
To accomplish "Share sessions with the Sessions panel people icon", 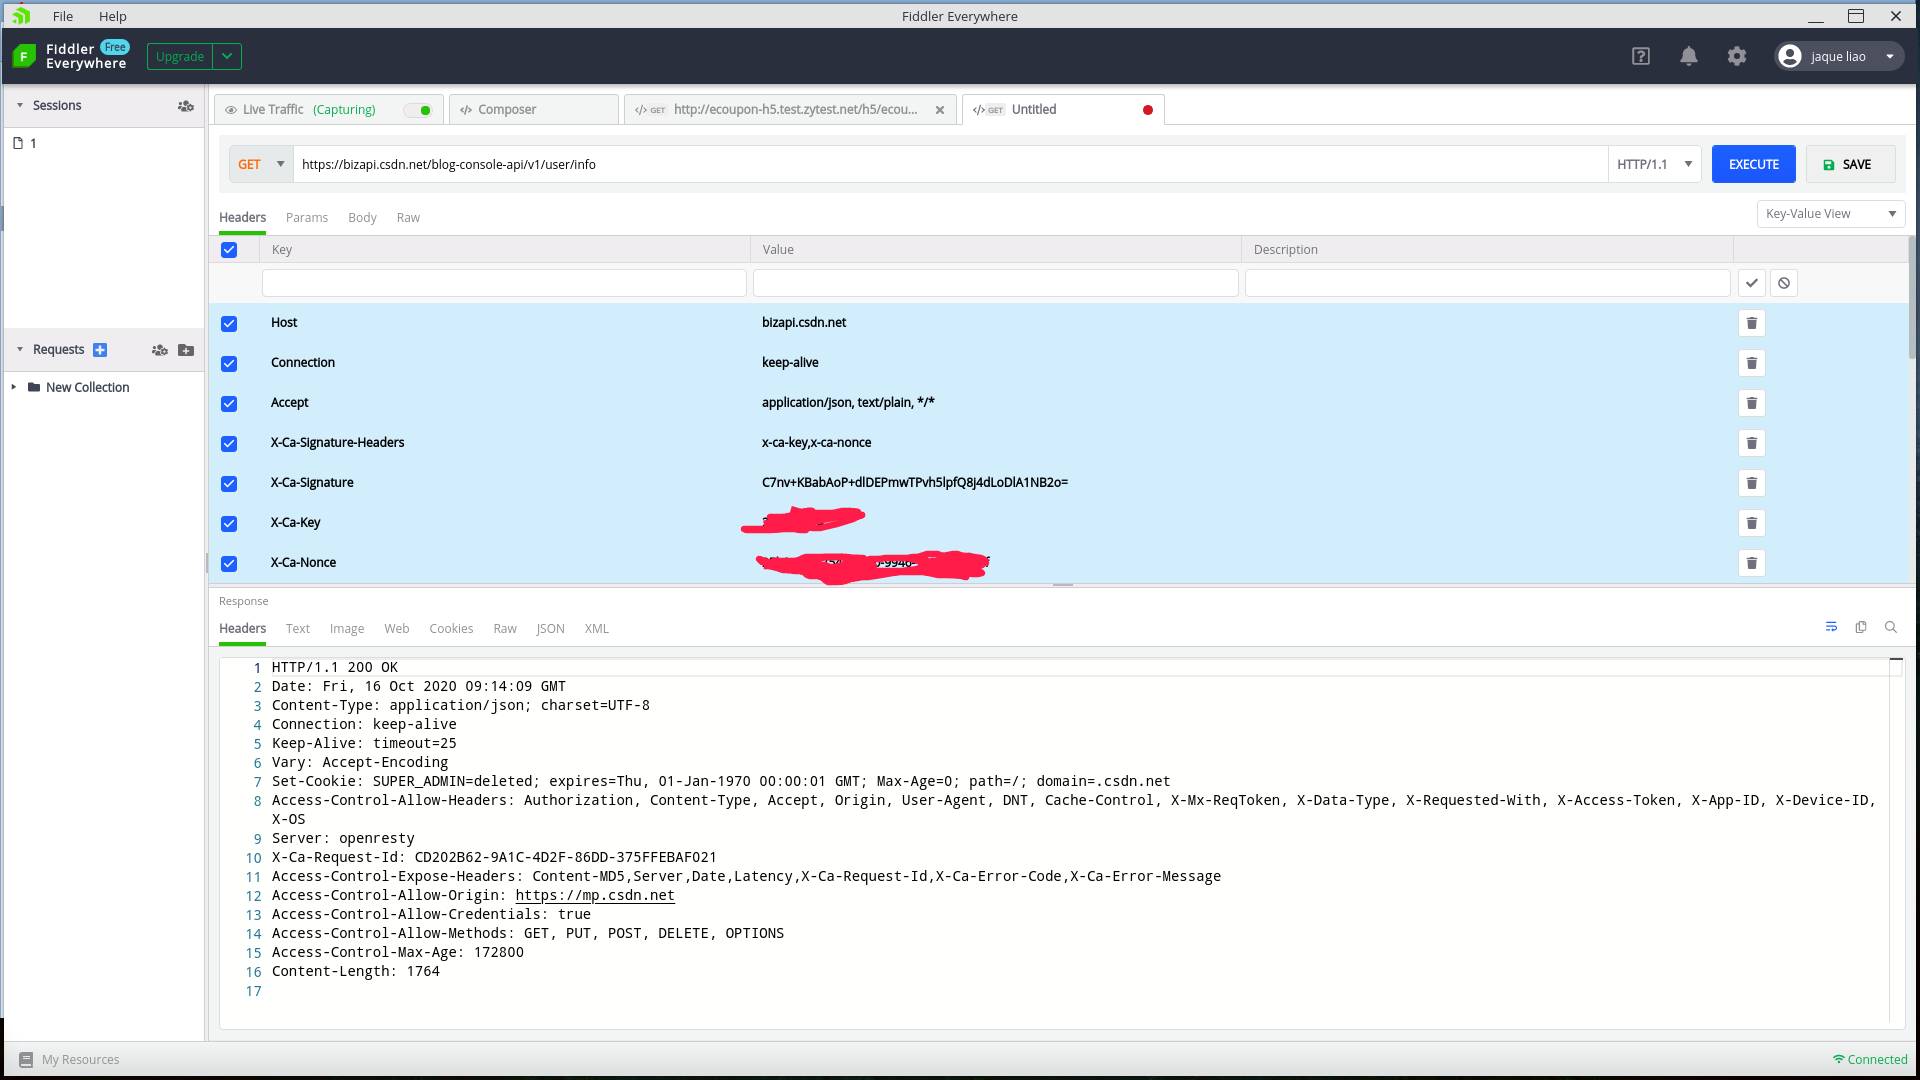I will [186, 106].
